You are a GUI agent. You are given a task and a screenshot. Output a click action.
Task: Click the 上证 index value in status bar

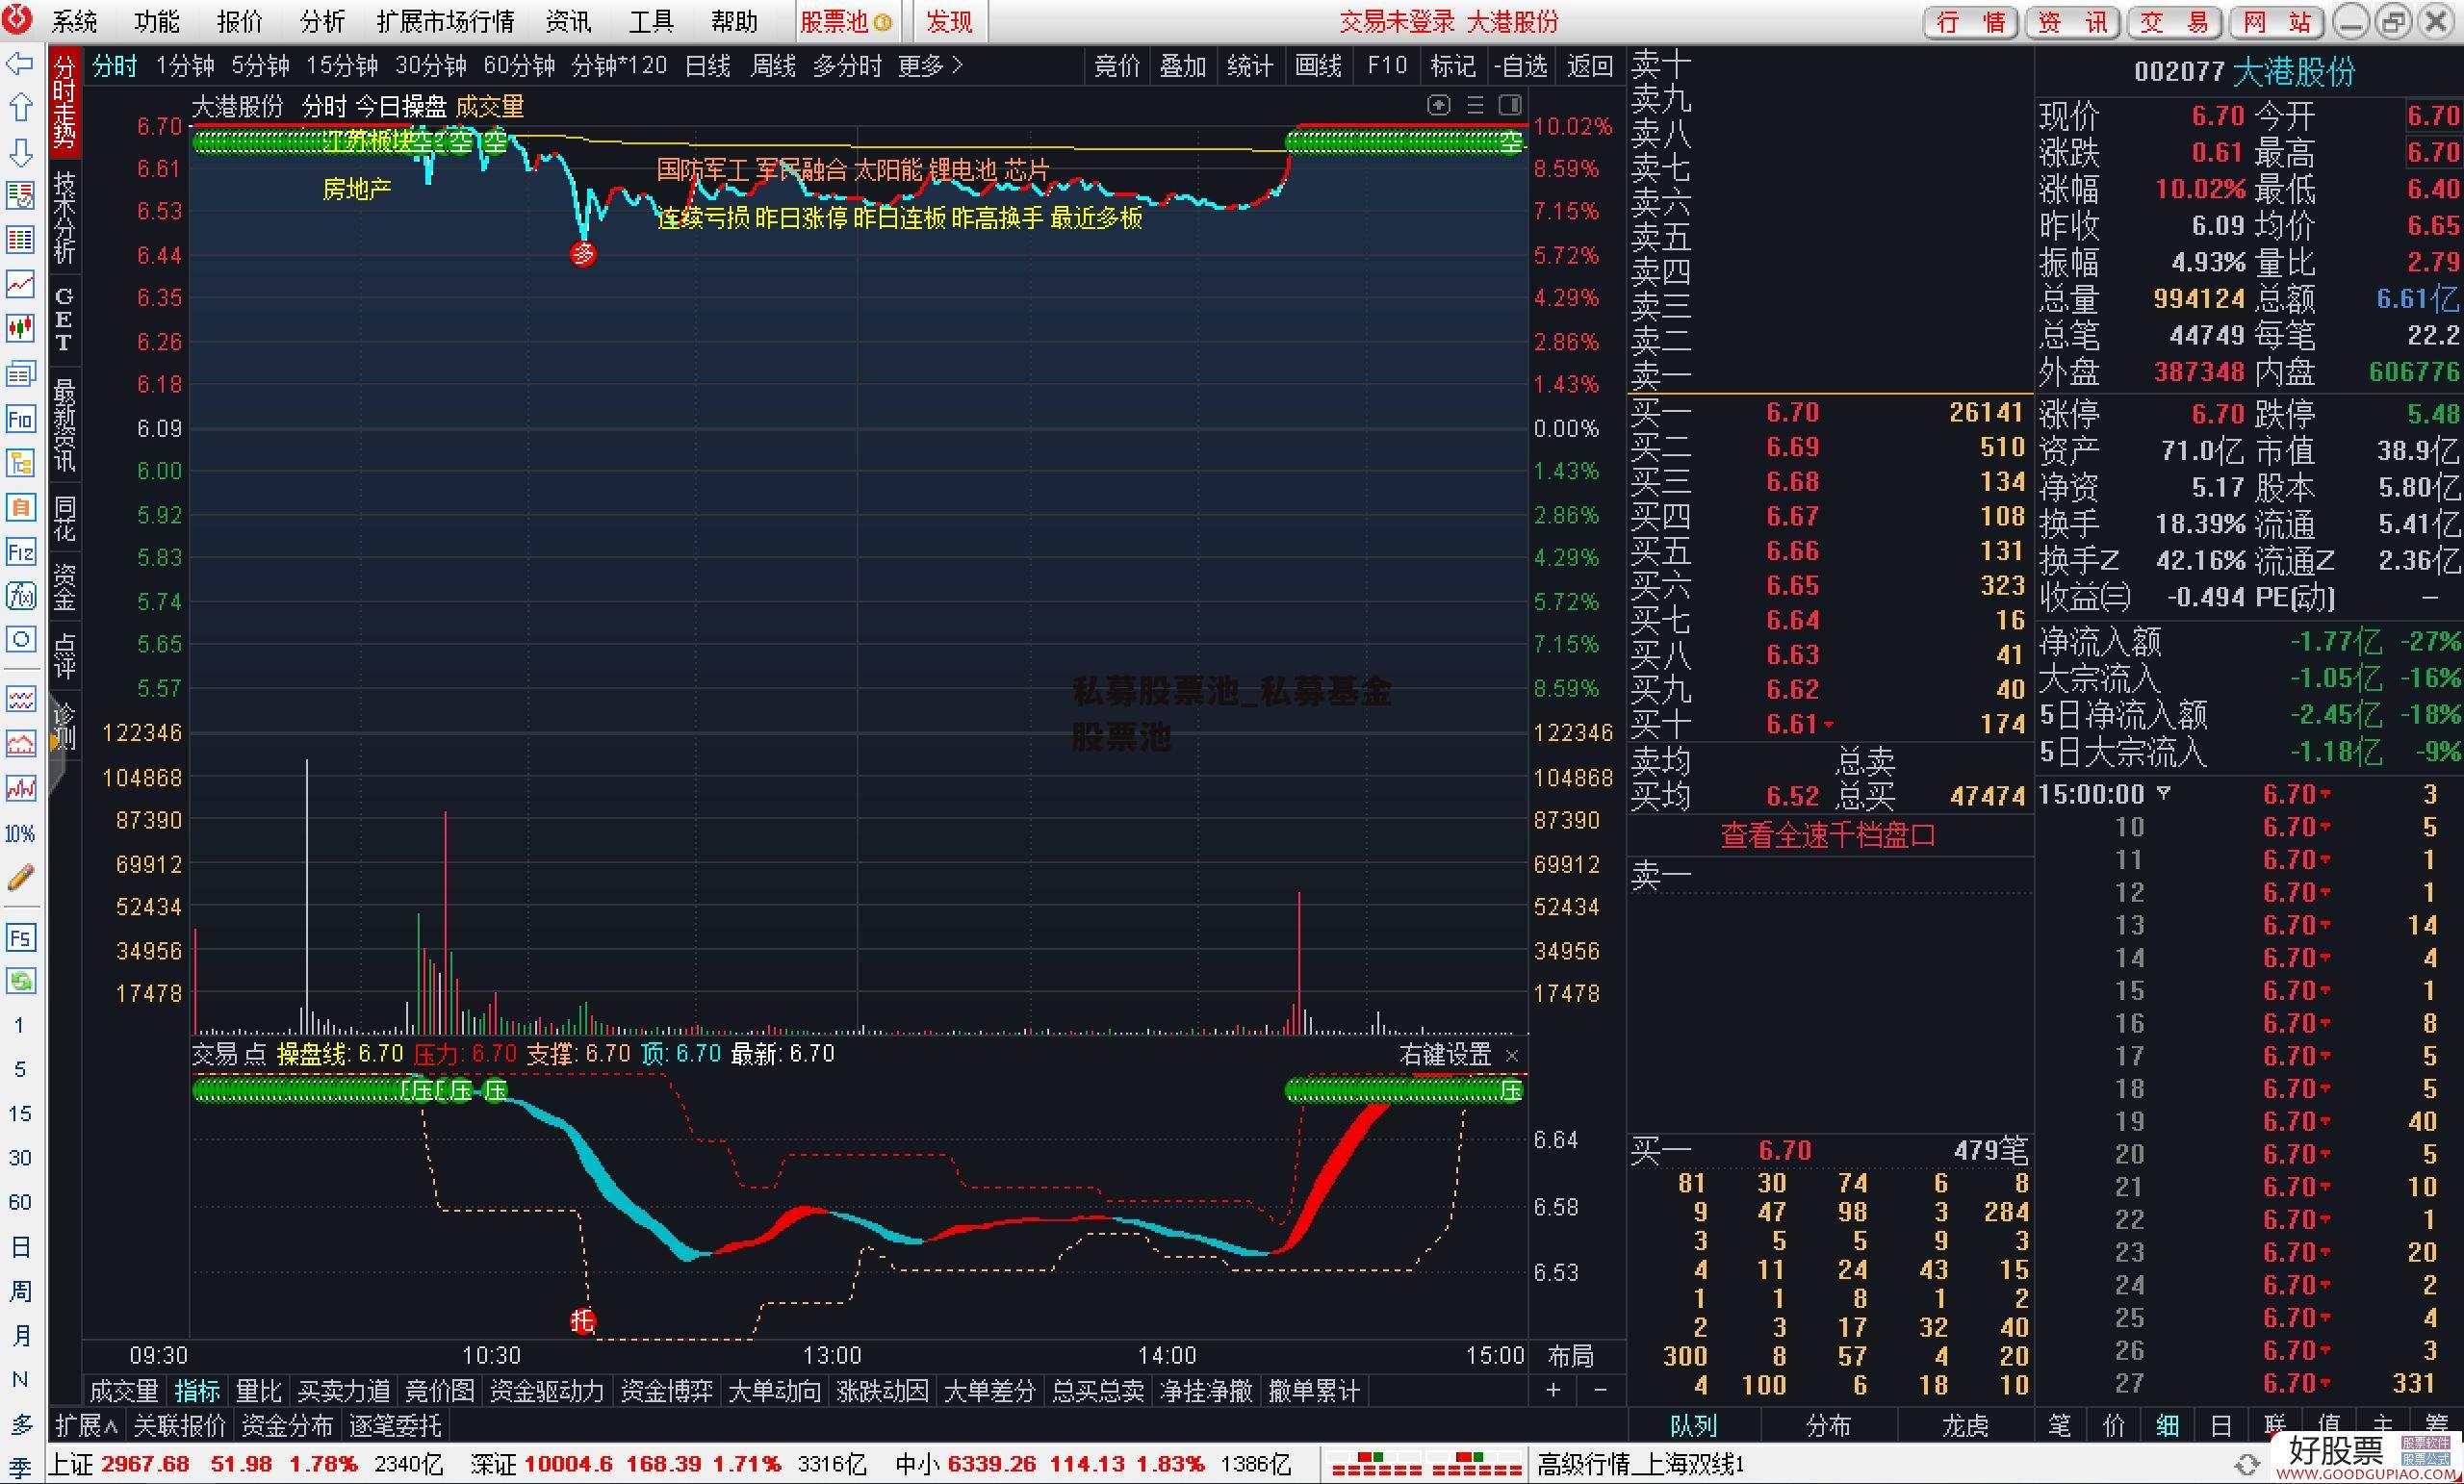click(146, 1464)
